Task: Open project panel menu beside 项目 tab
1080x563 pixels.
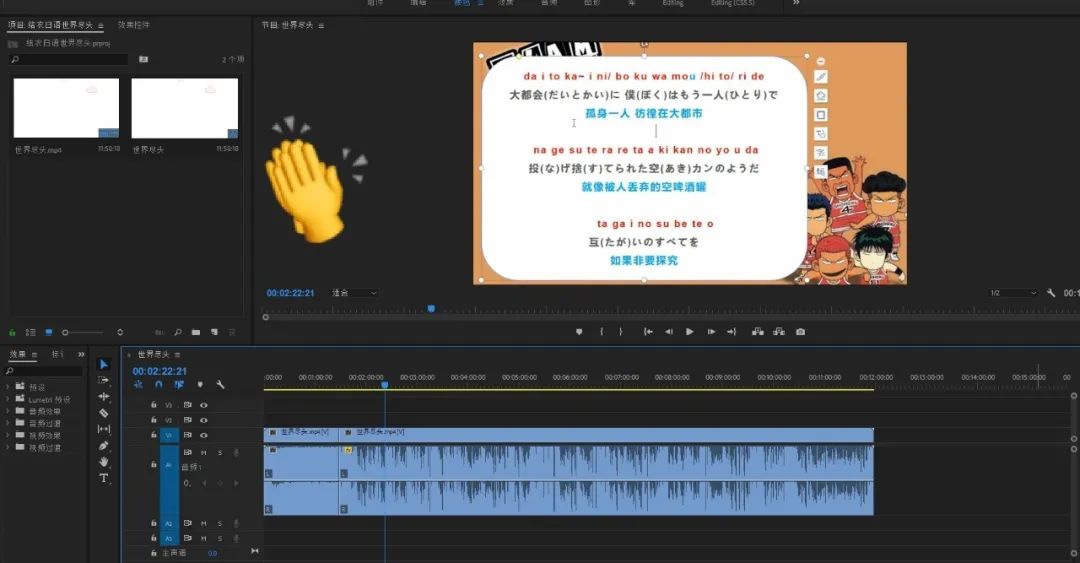Action: 101,25
